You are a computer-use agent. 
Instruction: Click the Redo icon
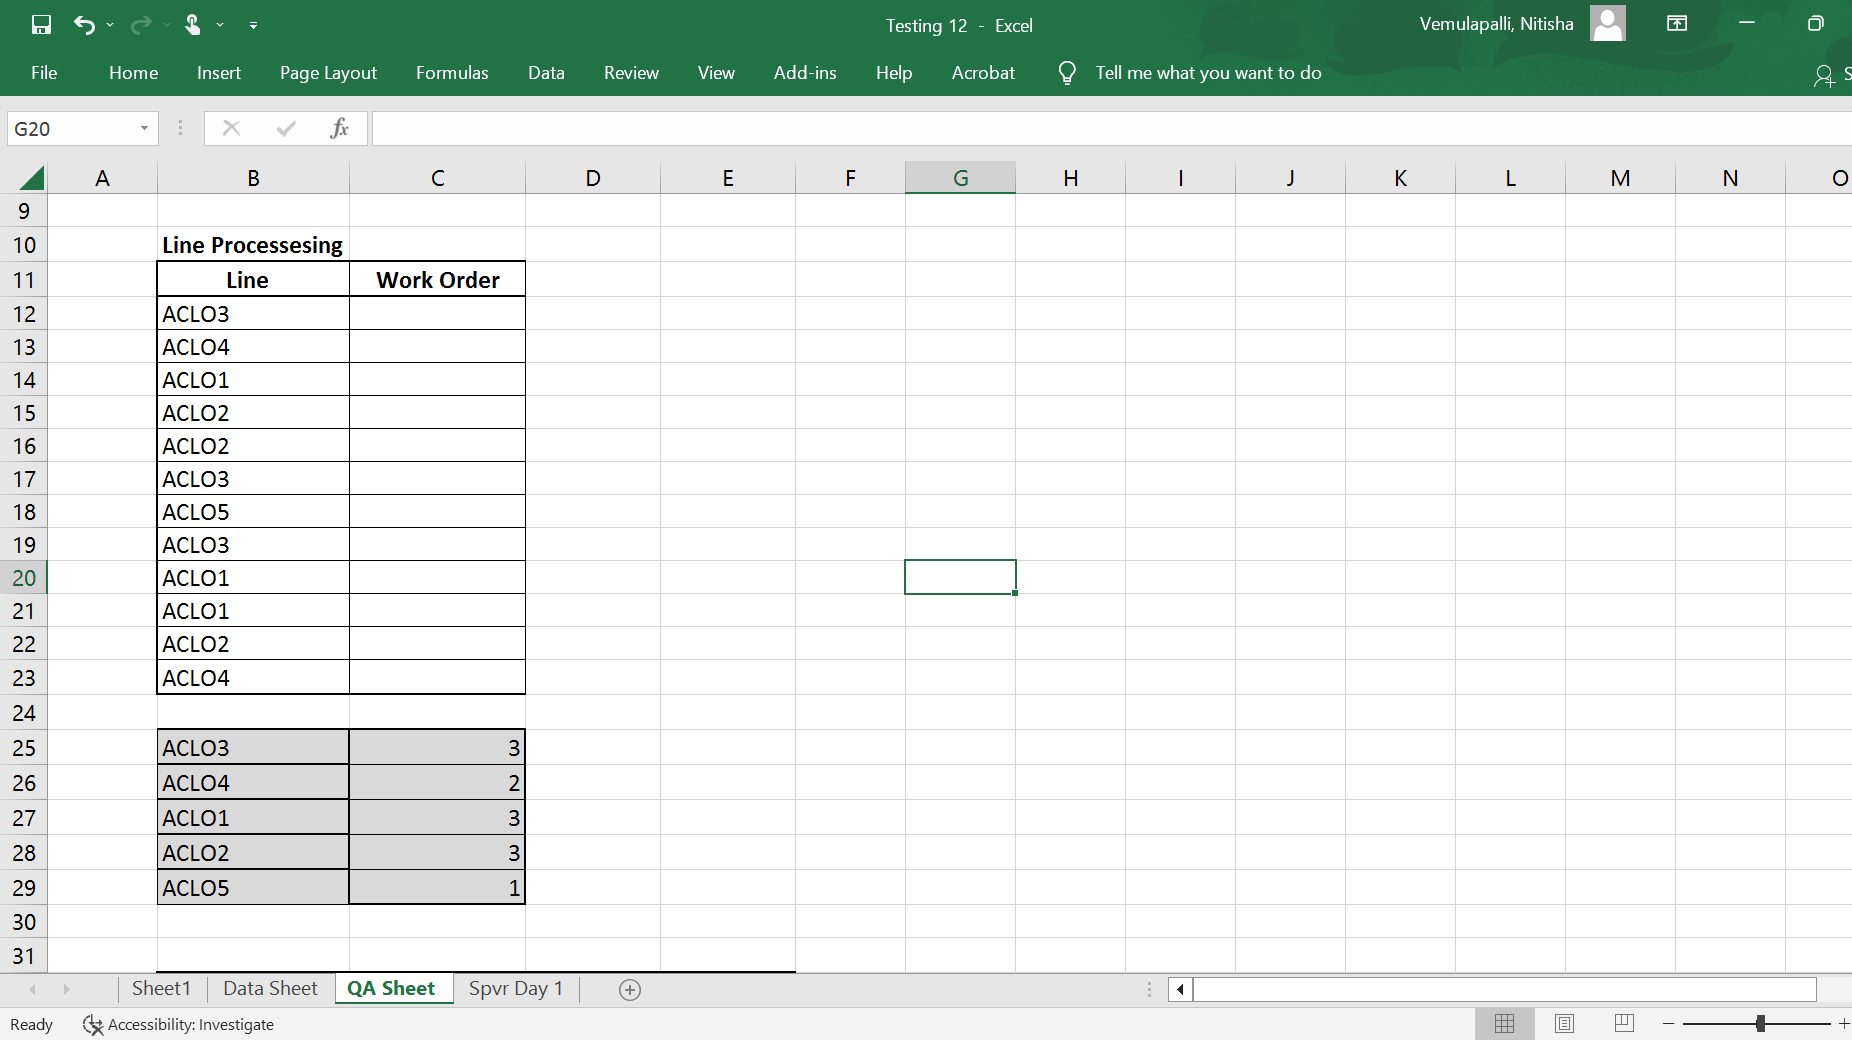tap(140, 25)
